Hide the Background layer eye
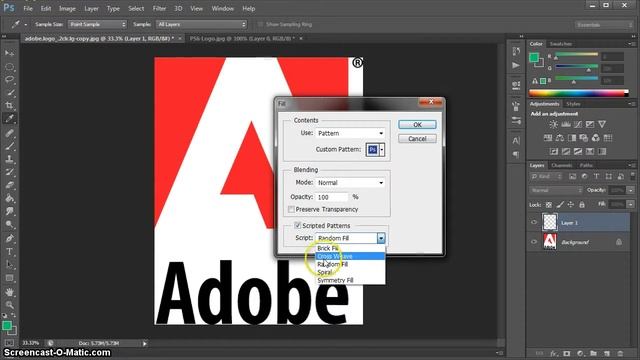 point(534,242)
